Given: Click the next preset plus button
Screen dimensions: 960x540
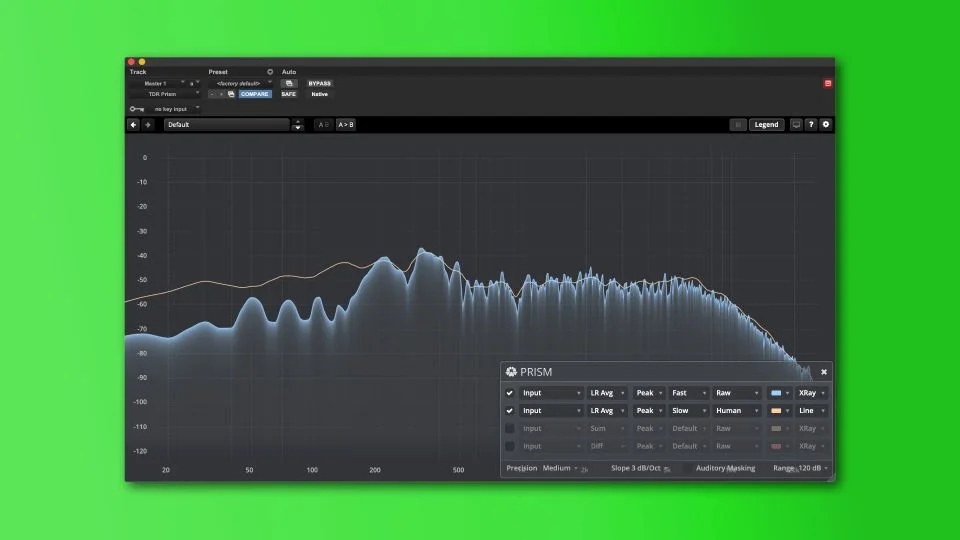Looking at the screenshot, I should pyautogui.click(x=221, y=94).
